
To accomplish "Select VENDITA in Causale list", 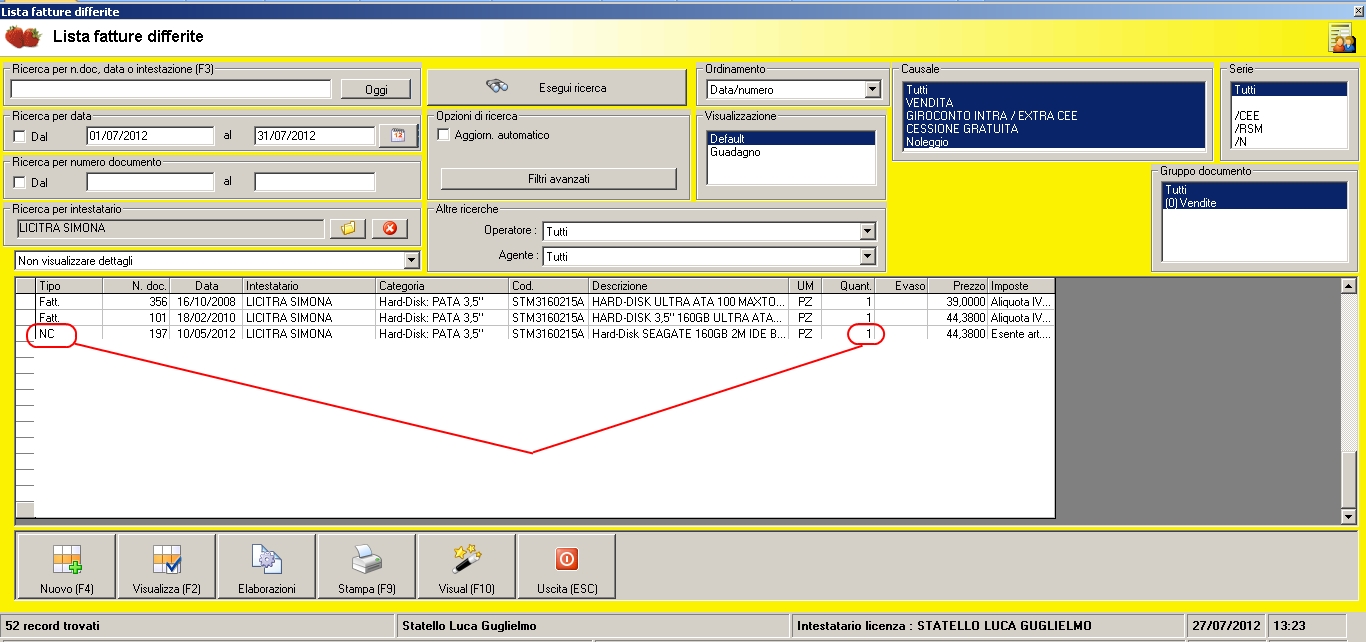I will 1054,103.
